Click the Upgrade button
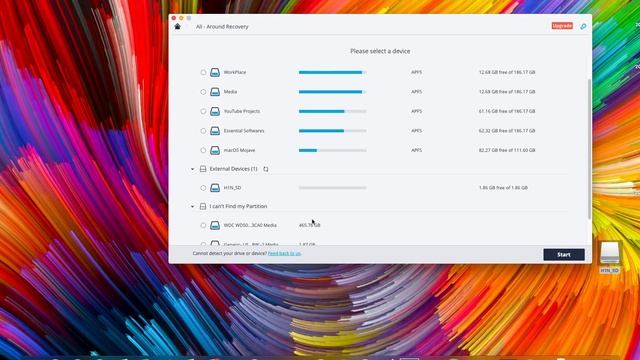The image size is (640, 360). coord(562,26)
